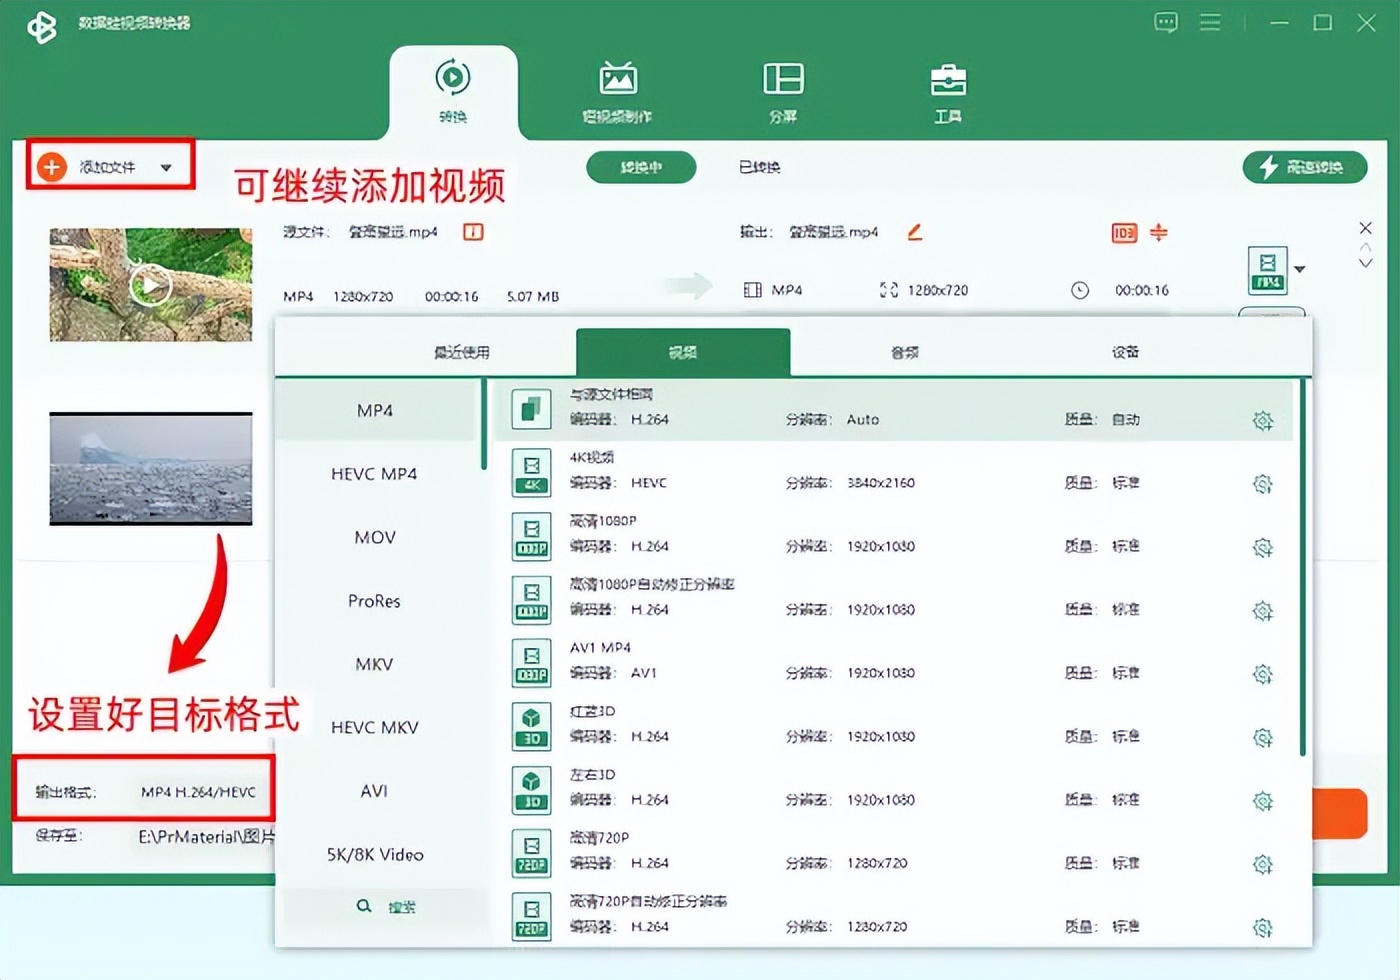Switch to the 音频 audio formats tab
The height and width of the screenshot is (980, 1400).
click(901, 352)
